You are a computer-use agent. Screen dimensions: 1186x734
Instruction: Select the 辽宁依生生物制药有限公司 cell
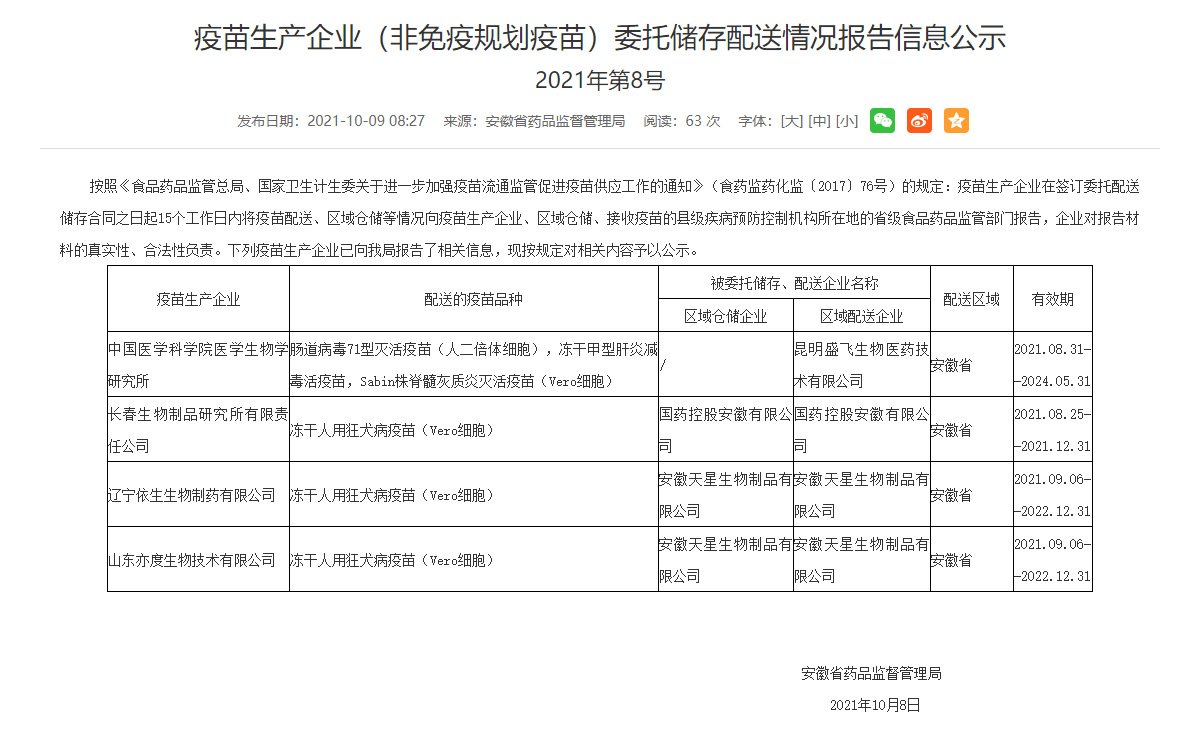192,495
